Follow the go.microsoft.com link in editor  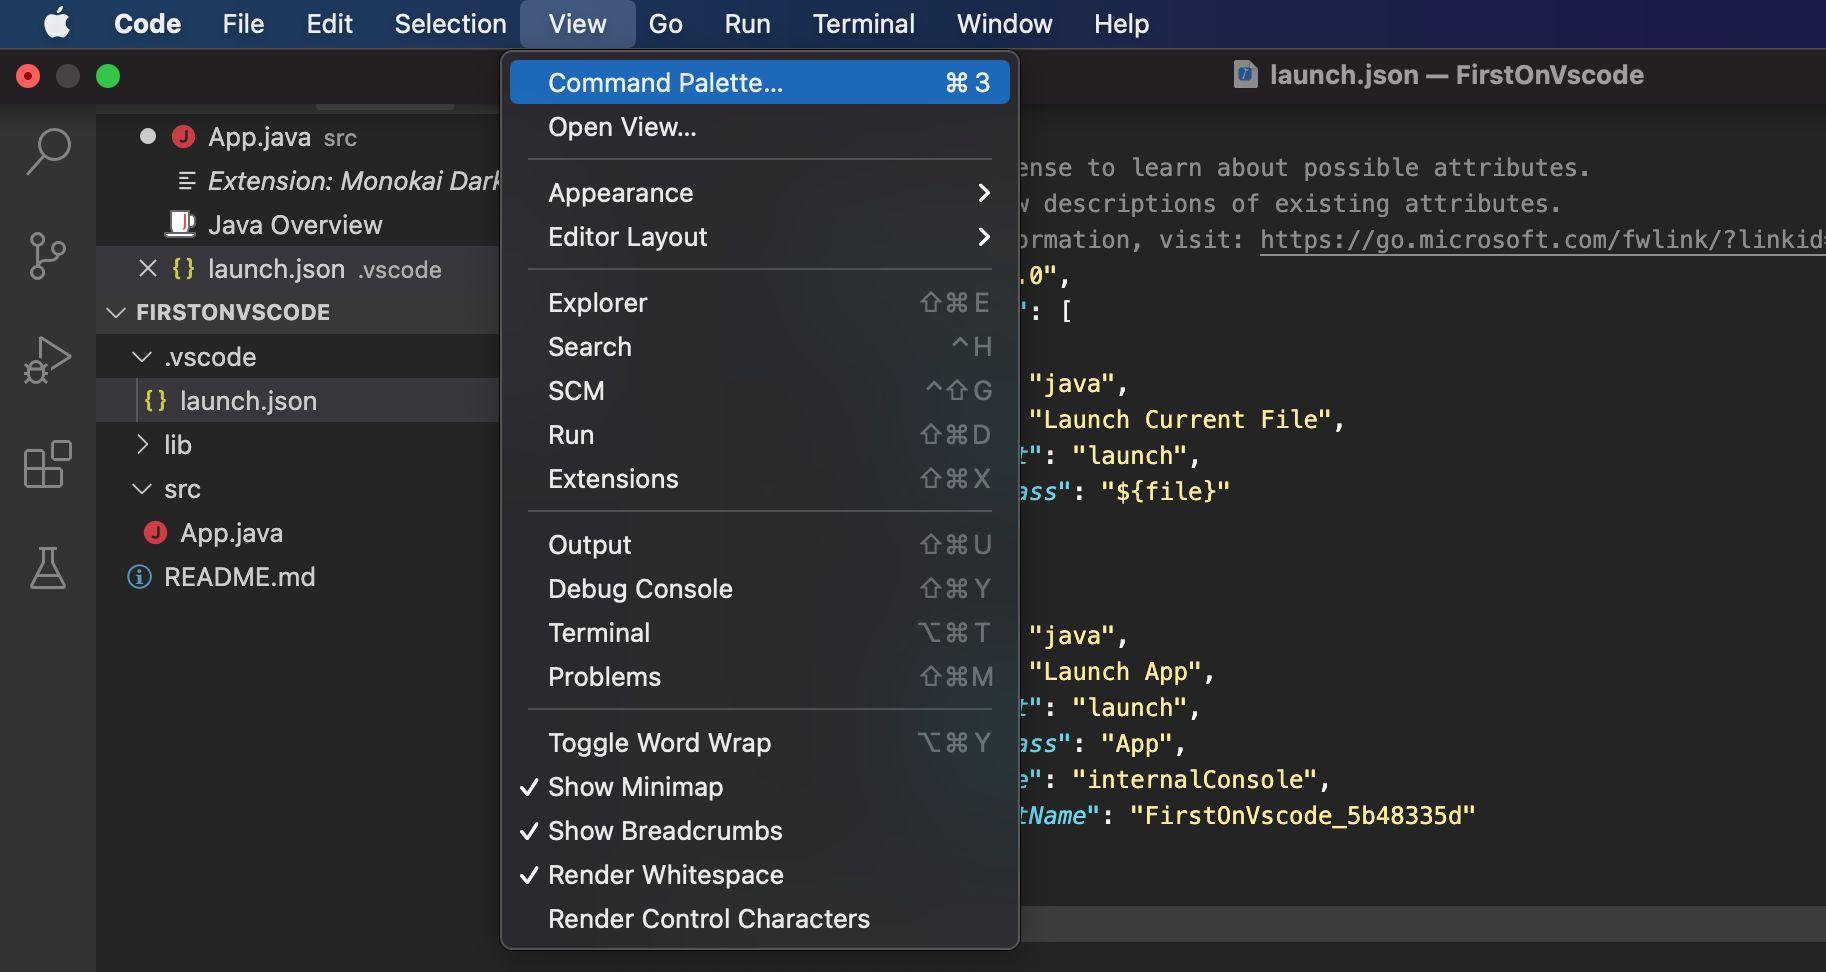pyautogui.click(x=1540, y=240)
